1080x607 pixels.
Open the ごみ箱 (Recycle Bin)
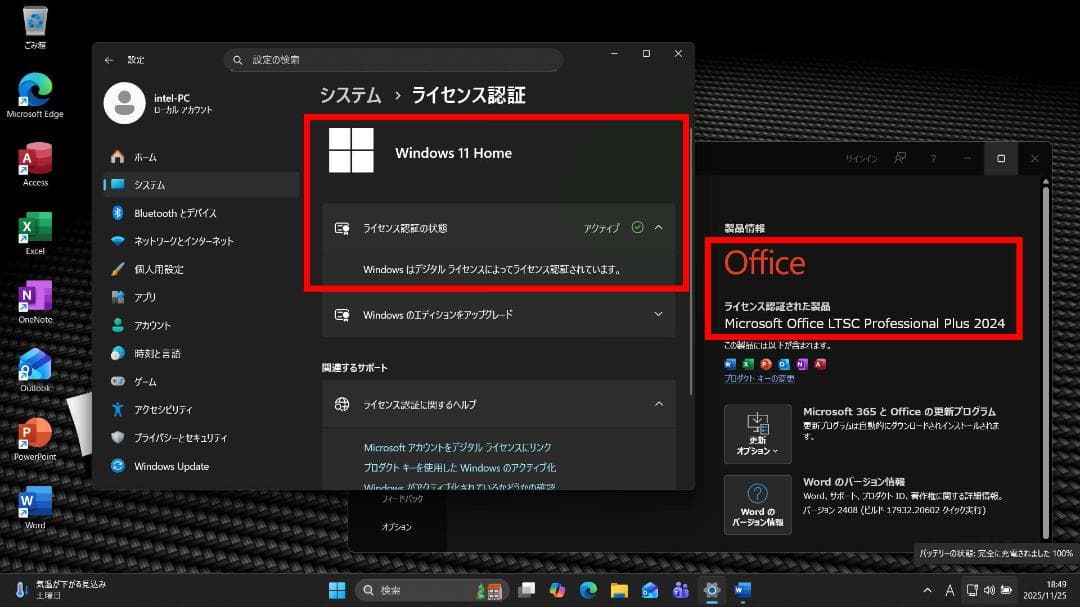[35, 20]
